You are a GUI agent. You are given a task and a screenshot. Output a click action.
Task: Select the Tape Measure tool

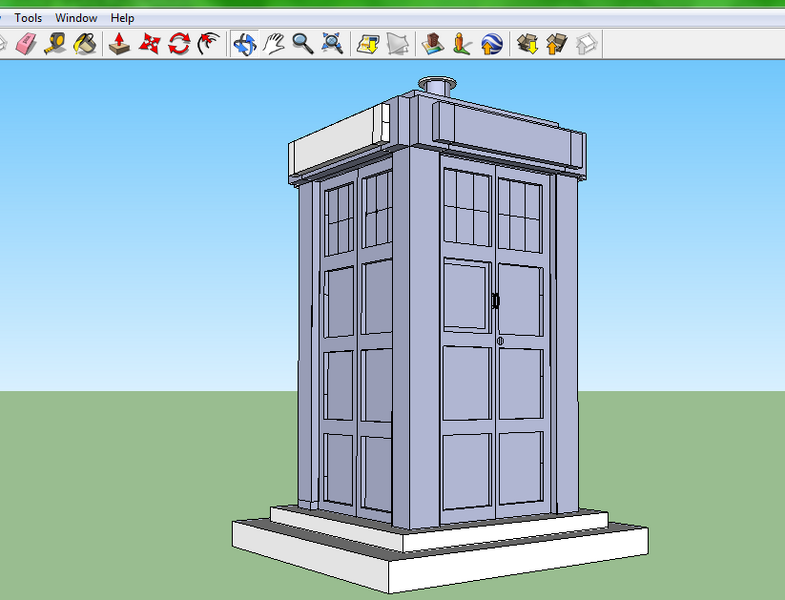click(x=55, y=44)
